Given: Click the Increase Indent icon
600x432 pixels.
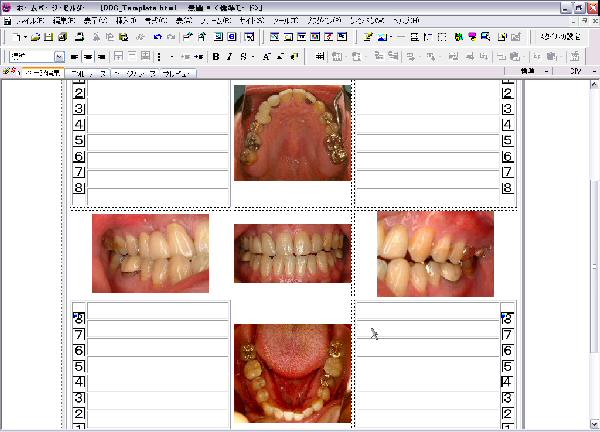Looking at the screenshot, I should (x=198, y=57).
